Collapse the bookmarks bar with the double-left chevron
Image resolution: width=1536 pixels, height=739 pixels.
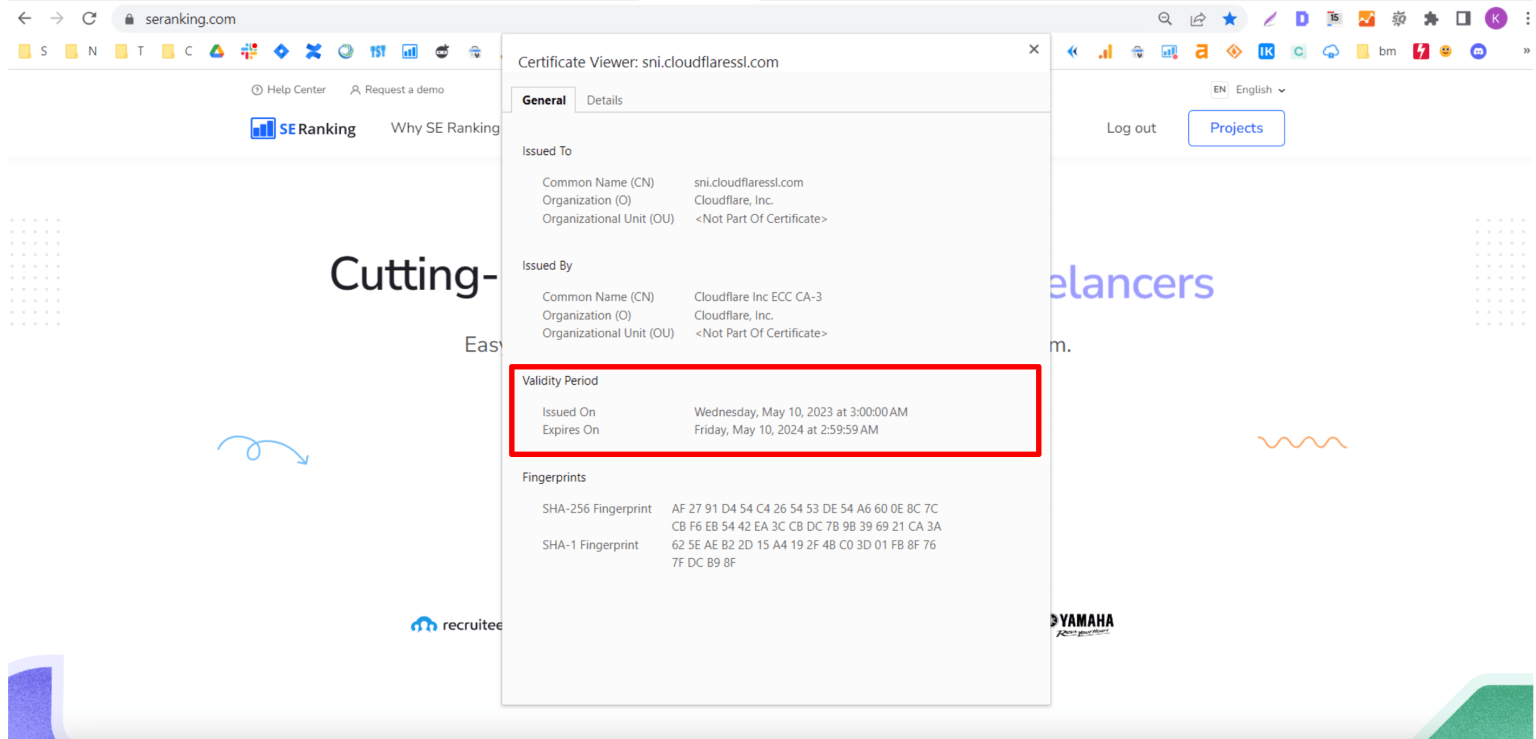coord(1071,51)
